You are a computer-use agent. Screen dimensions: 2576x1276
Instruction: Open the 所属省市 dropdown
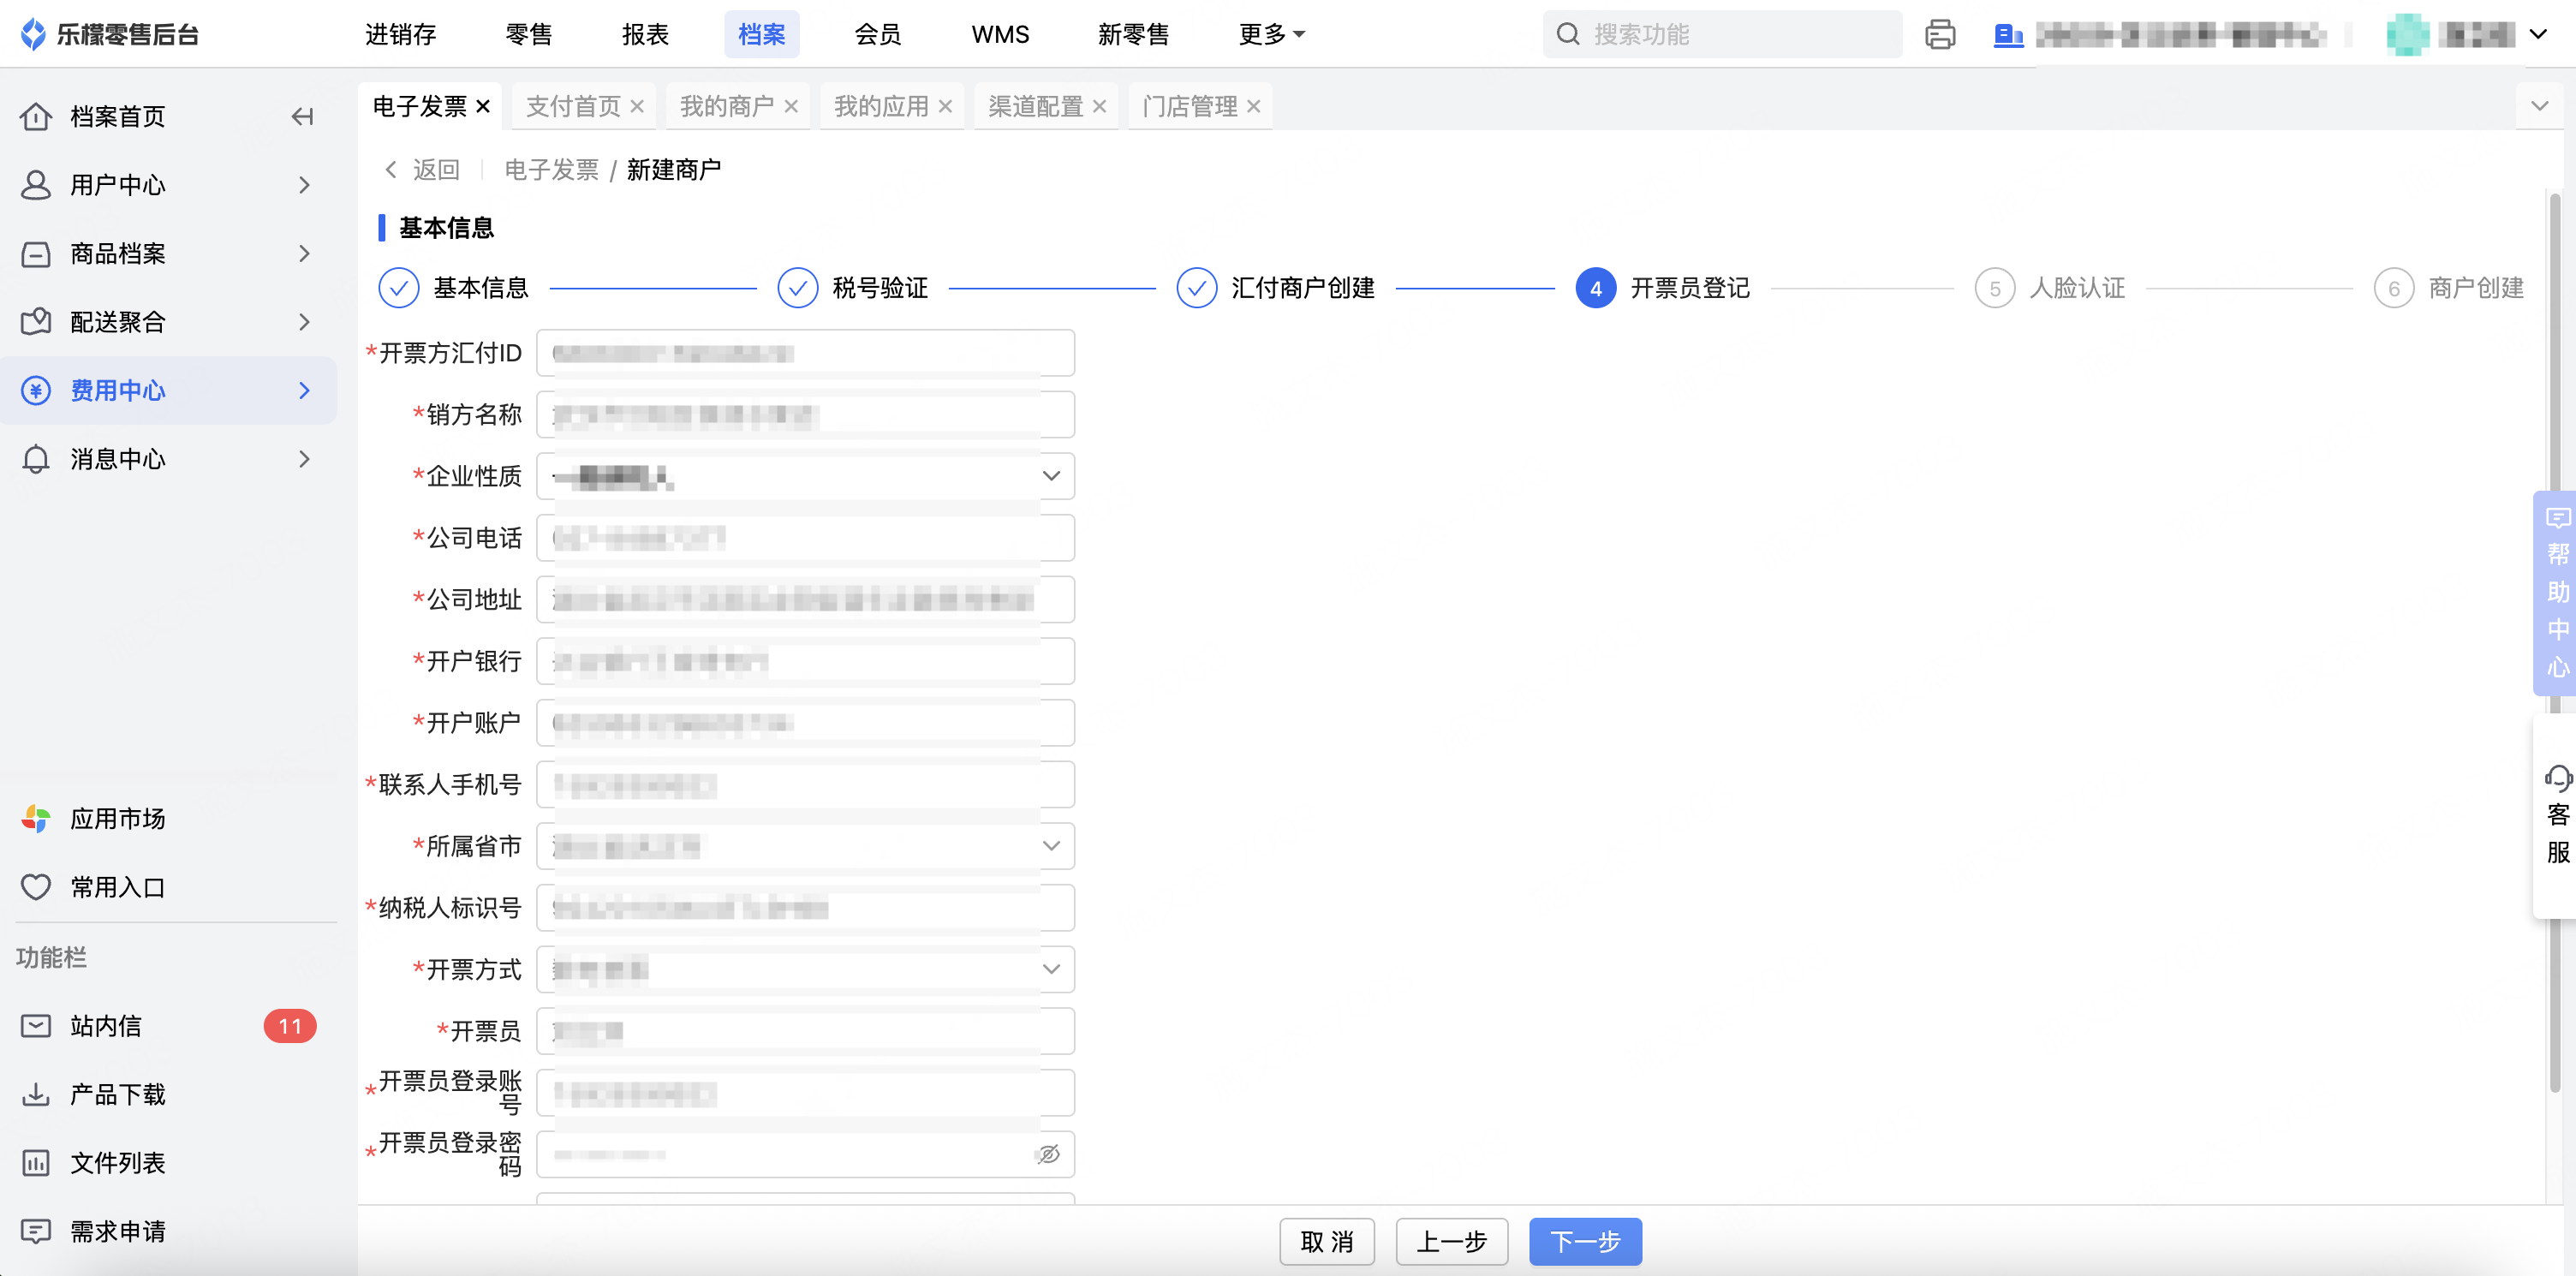point(1050,846)
